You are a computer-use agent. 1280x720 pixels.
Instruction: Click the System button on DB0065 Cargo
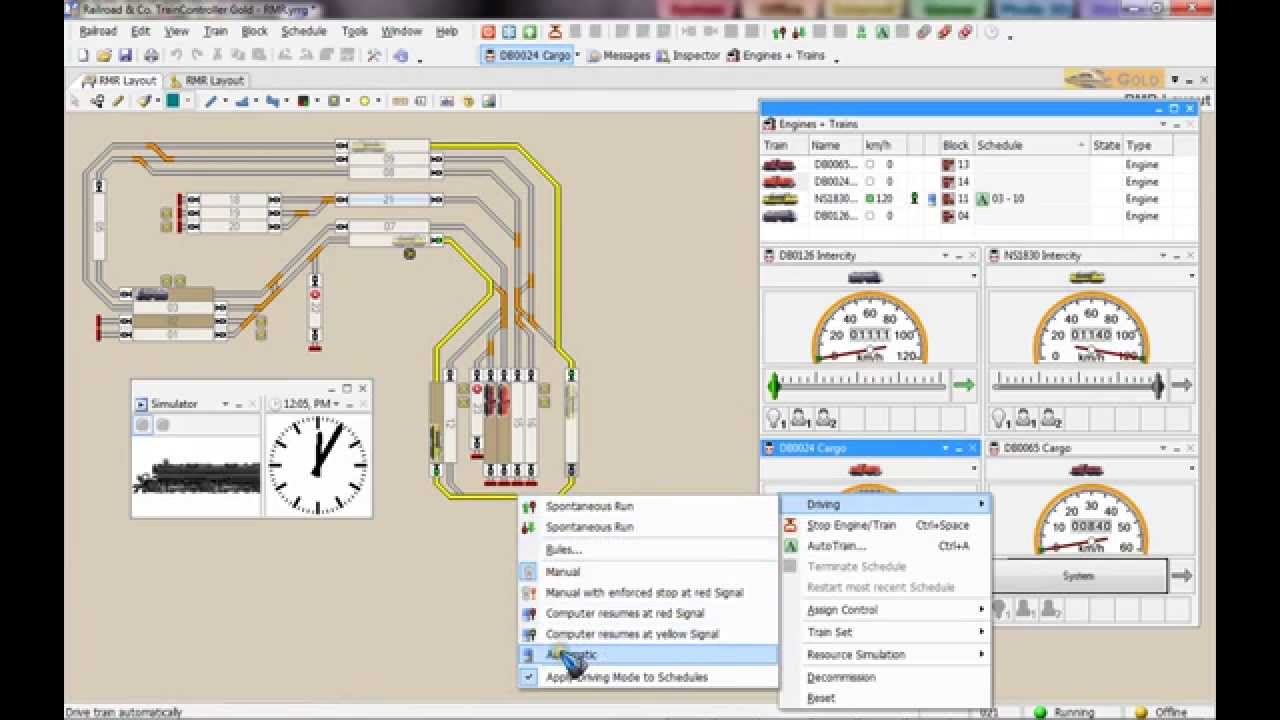tap(1078, 576)
